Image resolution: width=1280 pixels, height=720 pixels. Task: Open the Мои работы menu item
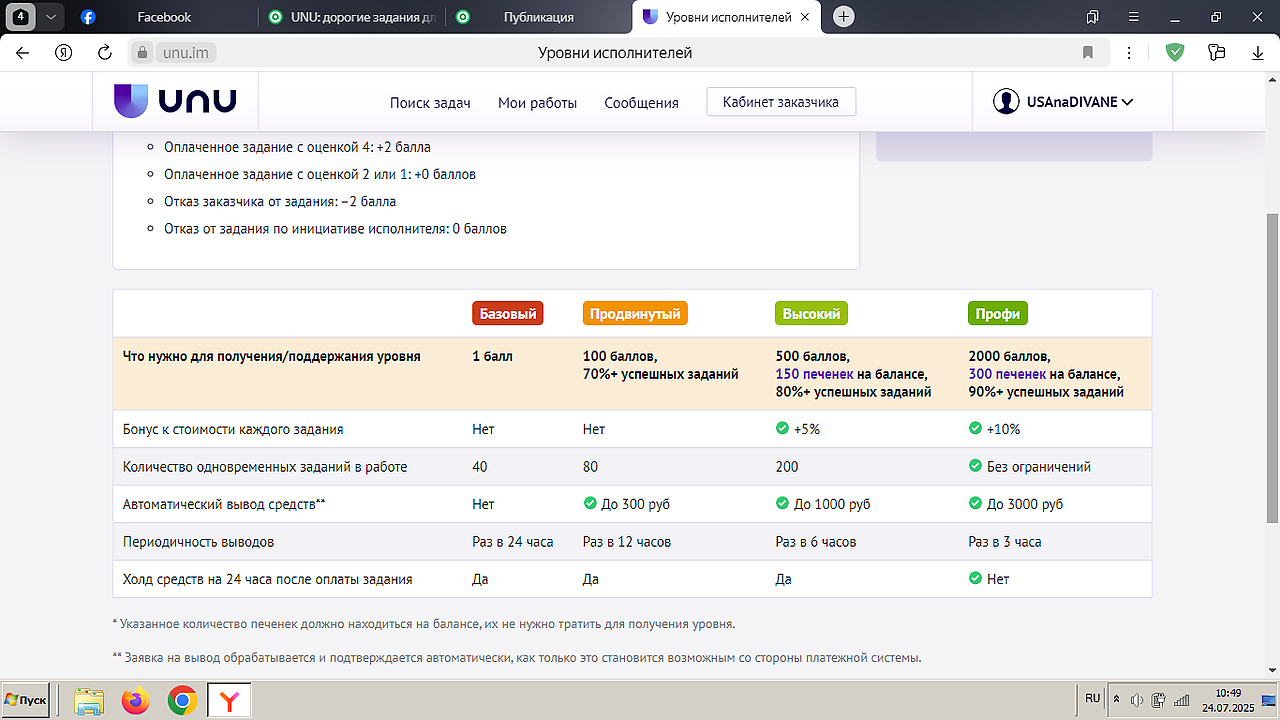click(x=537, y=103)
